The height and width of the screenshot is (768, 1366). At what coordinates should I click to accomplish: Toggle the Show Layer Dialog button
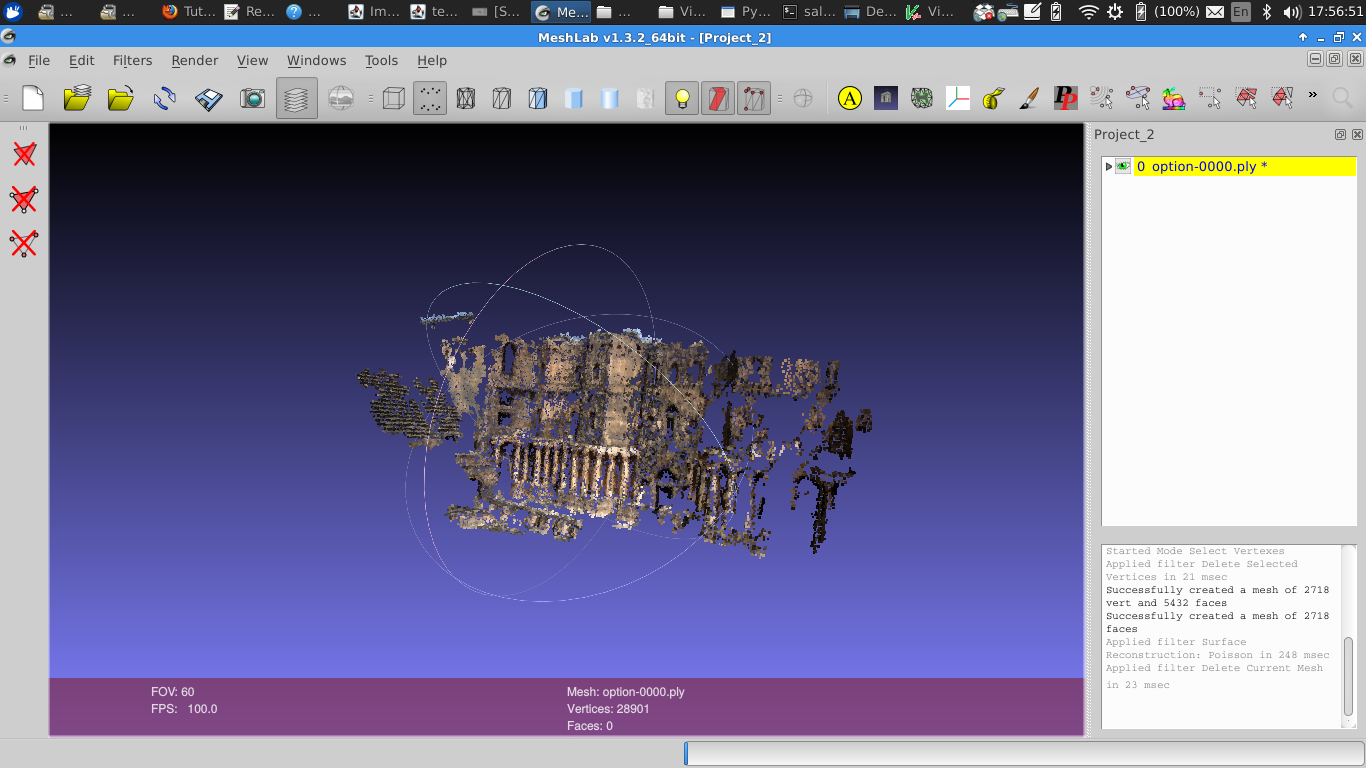click(296, 98)
